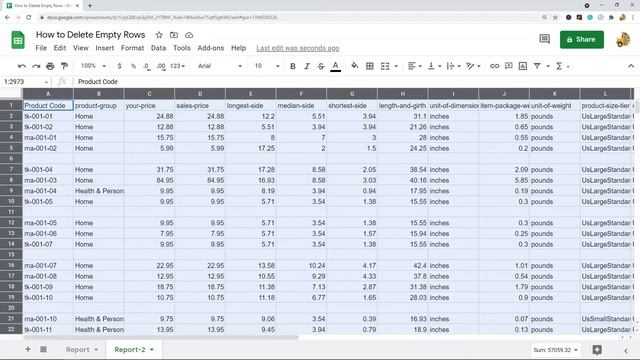Open last edit version history link
This screenshot has width=640, height=360.
pyautogui.click(x=298, y=48)
